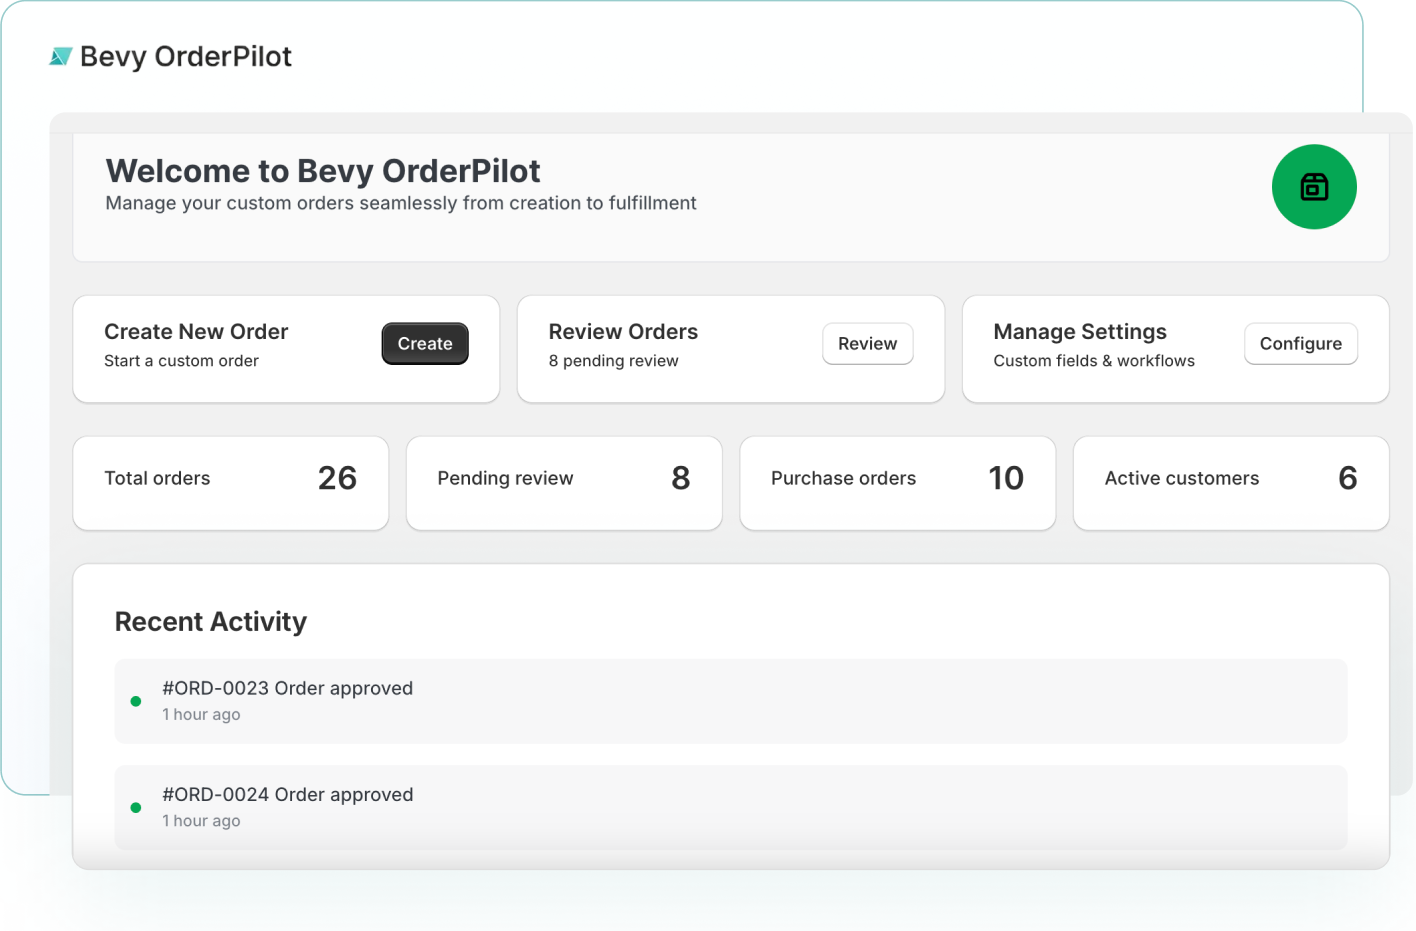1416x931 pixels.
Task: Open the #ORD-0023 Order approved activity
Action: (731, 701)
